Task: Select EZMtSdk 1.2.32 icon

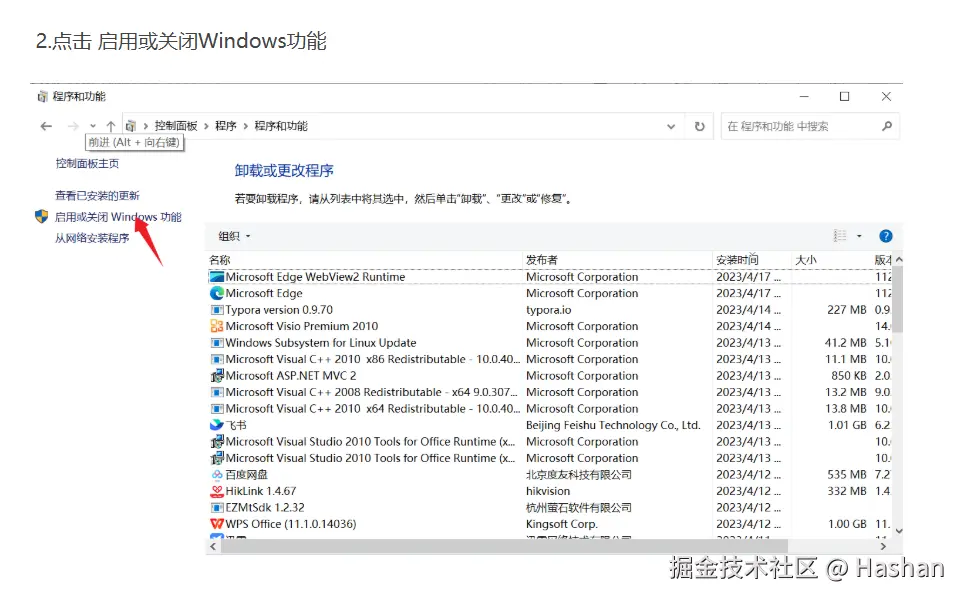Action: (216, 508)
